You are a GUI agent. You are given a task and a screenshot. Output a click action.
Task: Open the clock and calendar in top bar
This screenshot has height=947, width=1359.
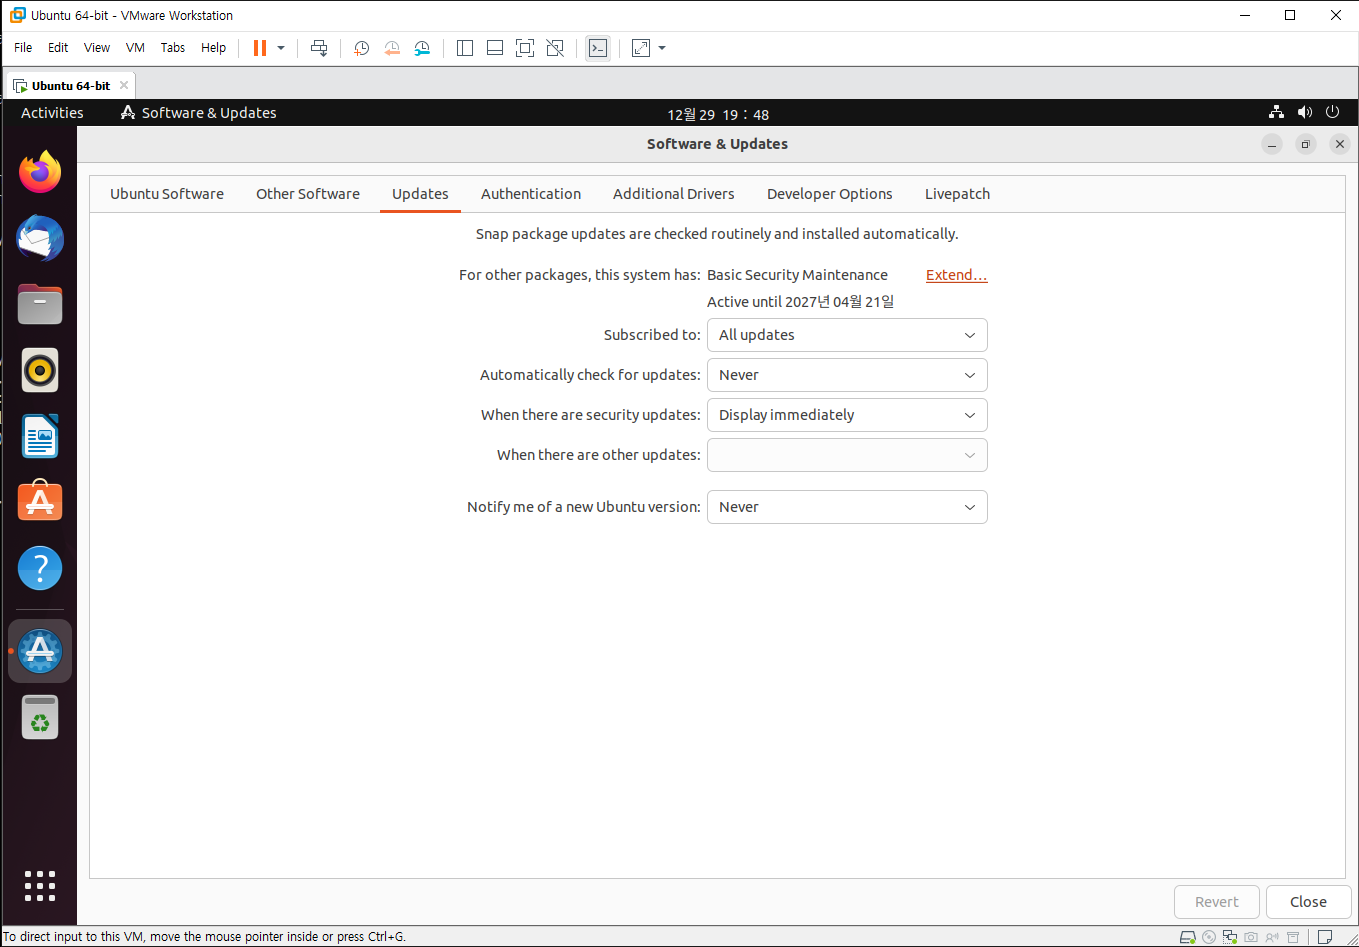pos(718,114)
